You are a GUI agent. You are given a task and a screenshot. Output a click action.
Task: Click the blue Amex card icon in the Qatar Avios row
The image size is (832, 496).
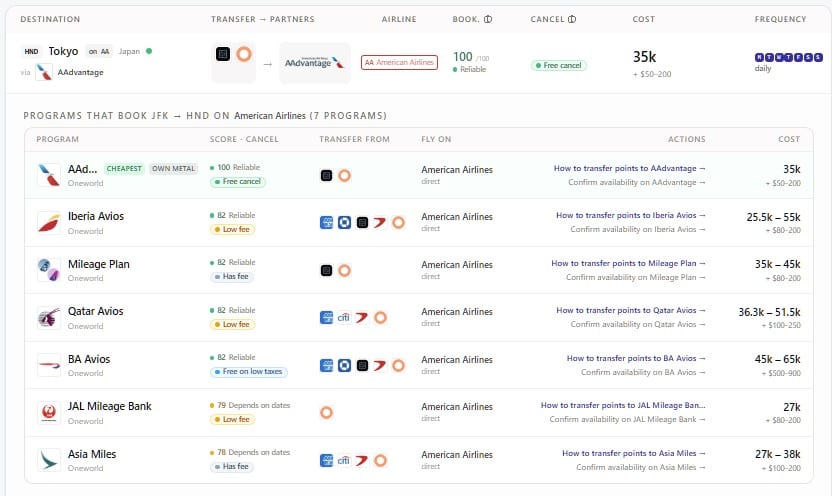[326, 318]
